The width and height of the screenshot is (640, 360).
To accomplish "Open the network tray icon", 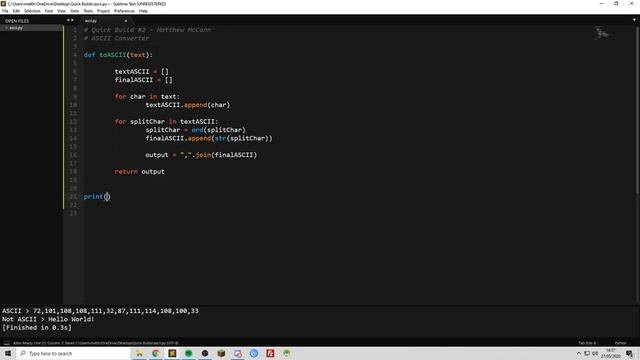I will click(x=587, y=353).
